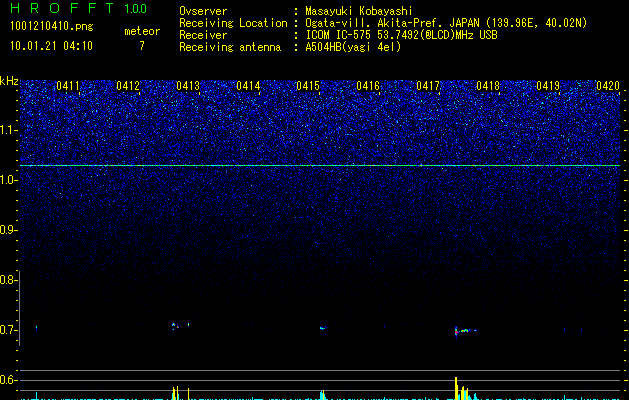Click the meteor echo near 0415
Viewport: 629px width, 400px height.
(323, 328)
